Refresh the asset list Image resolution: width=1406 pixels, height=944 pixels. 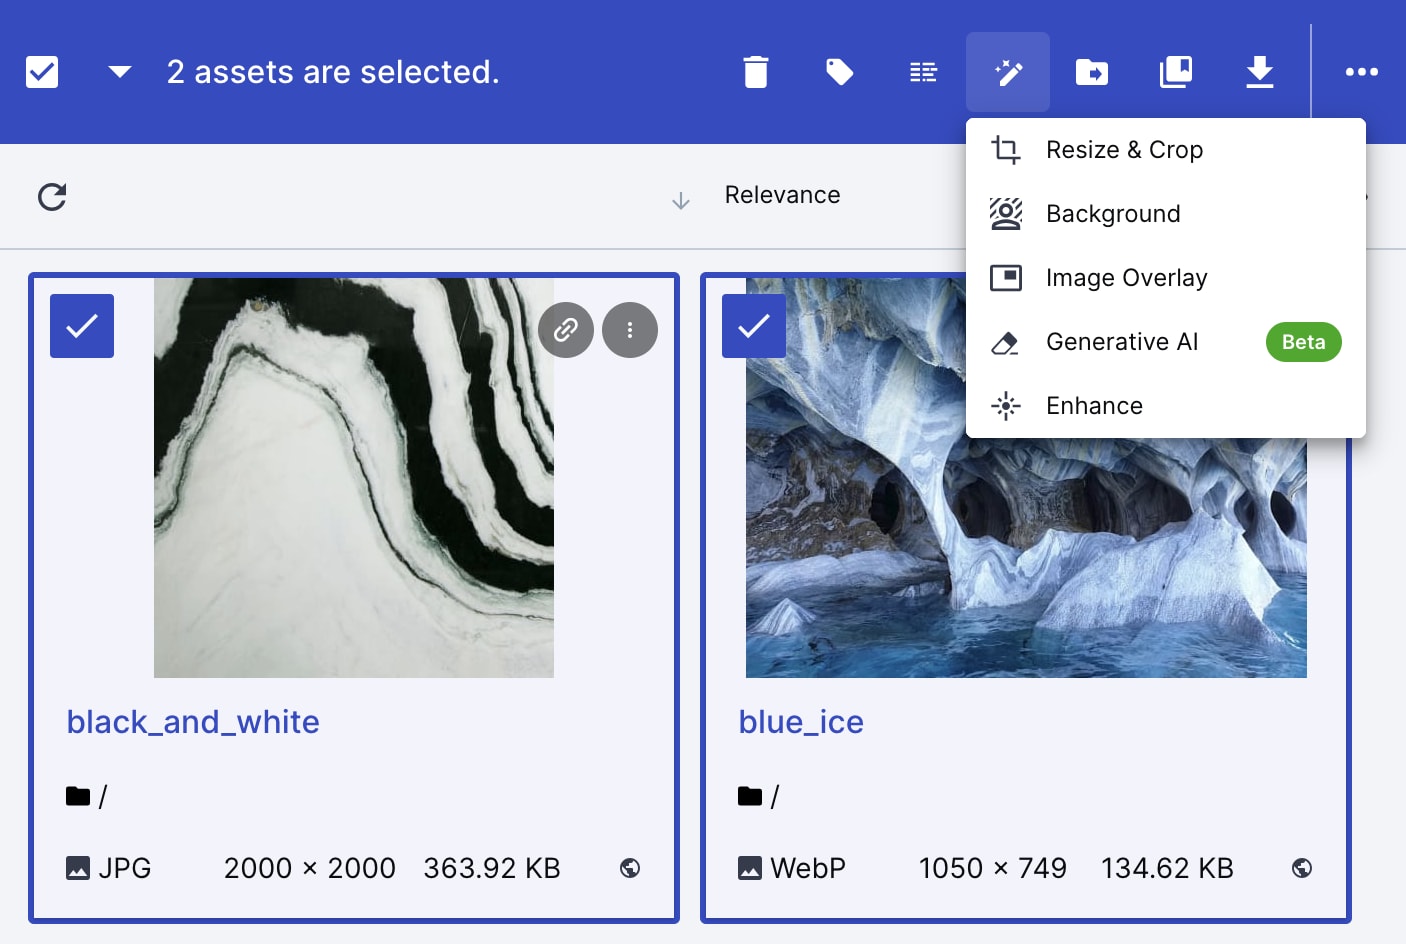click(x=52, y=197)
